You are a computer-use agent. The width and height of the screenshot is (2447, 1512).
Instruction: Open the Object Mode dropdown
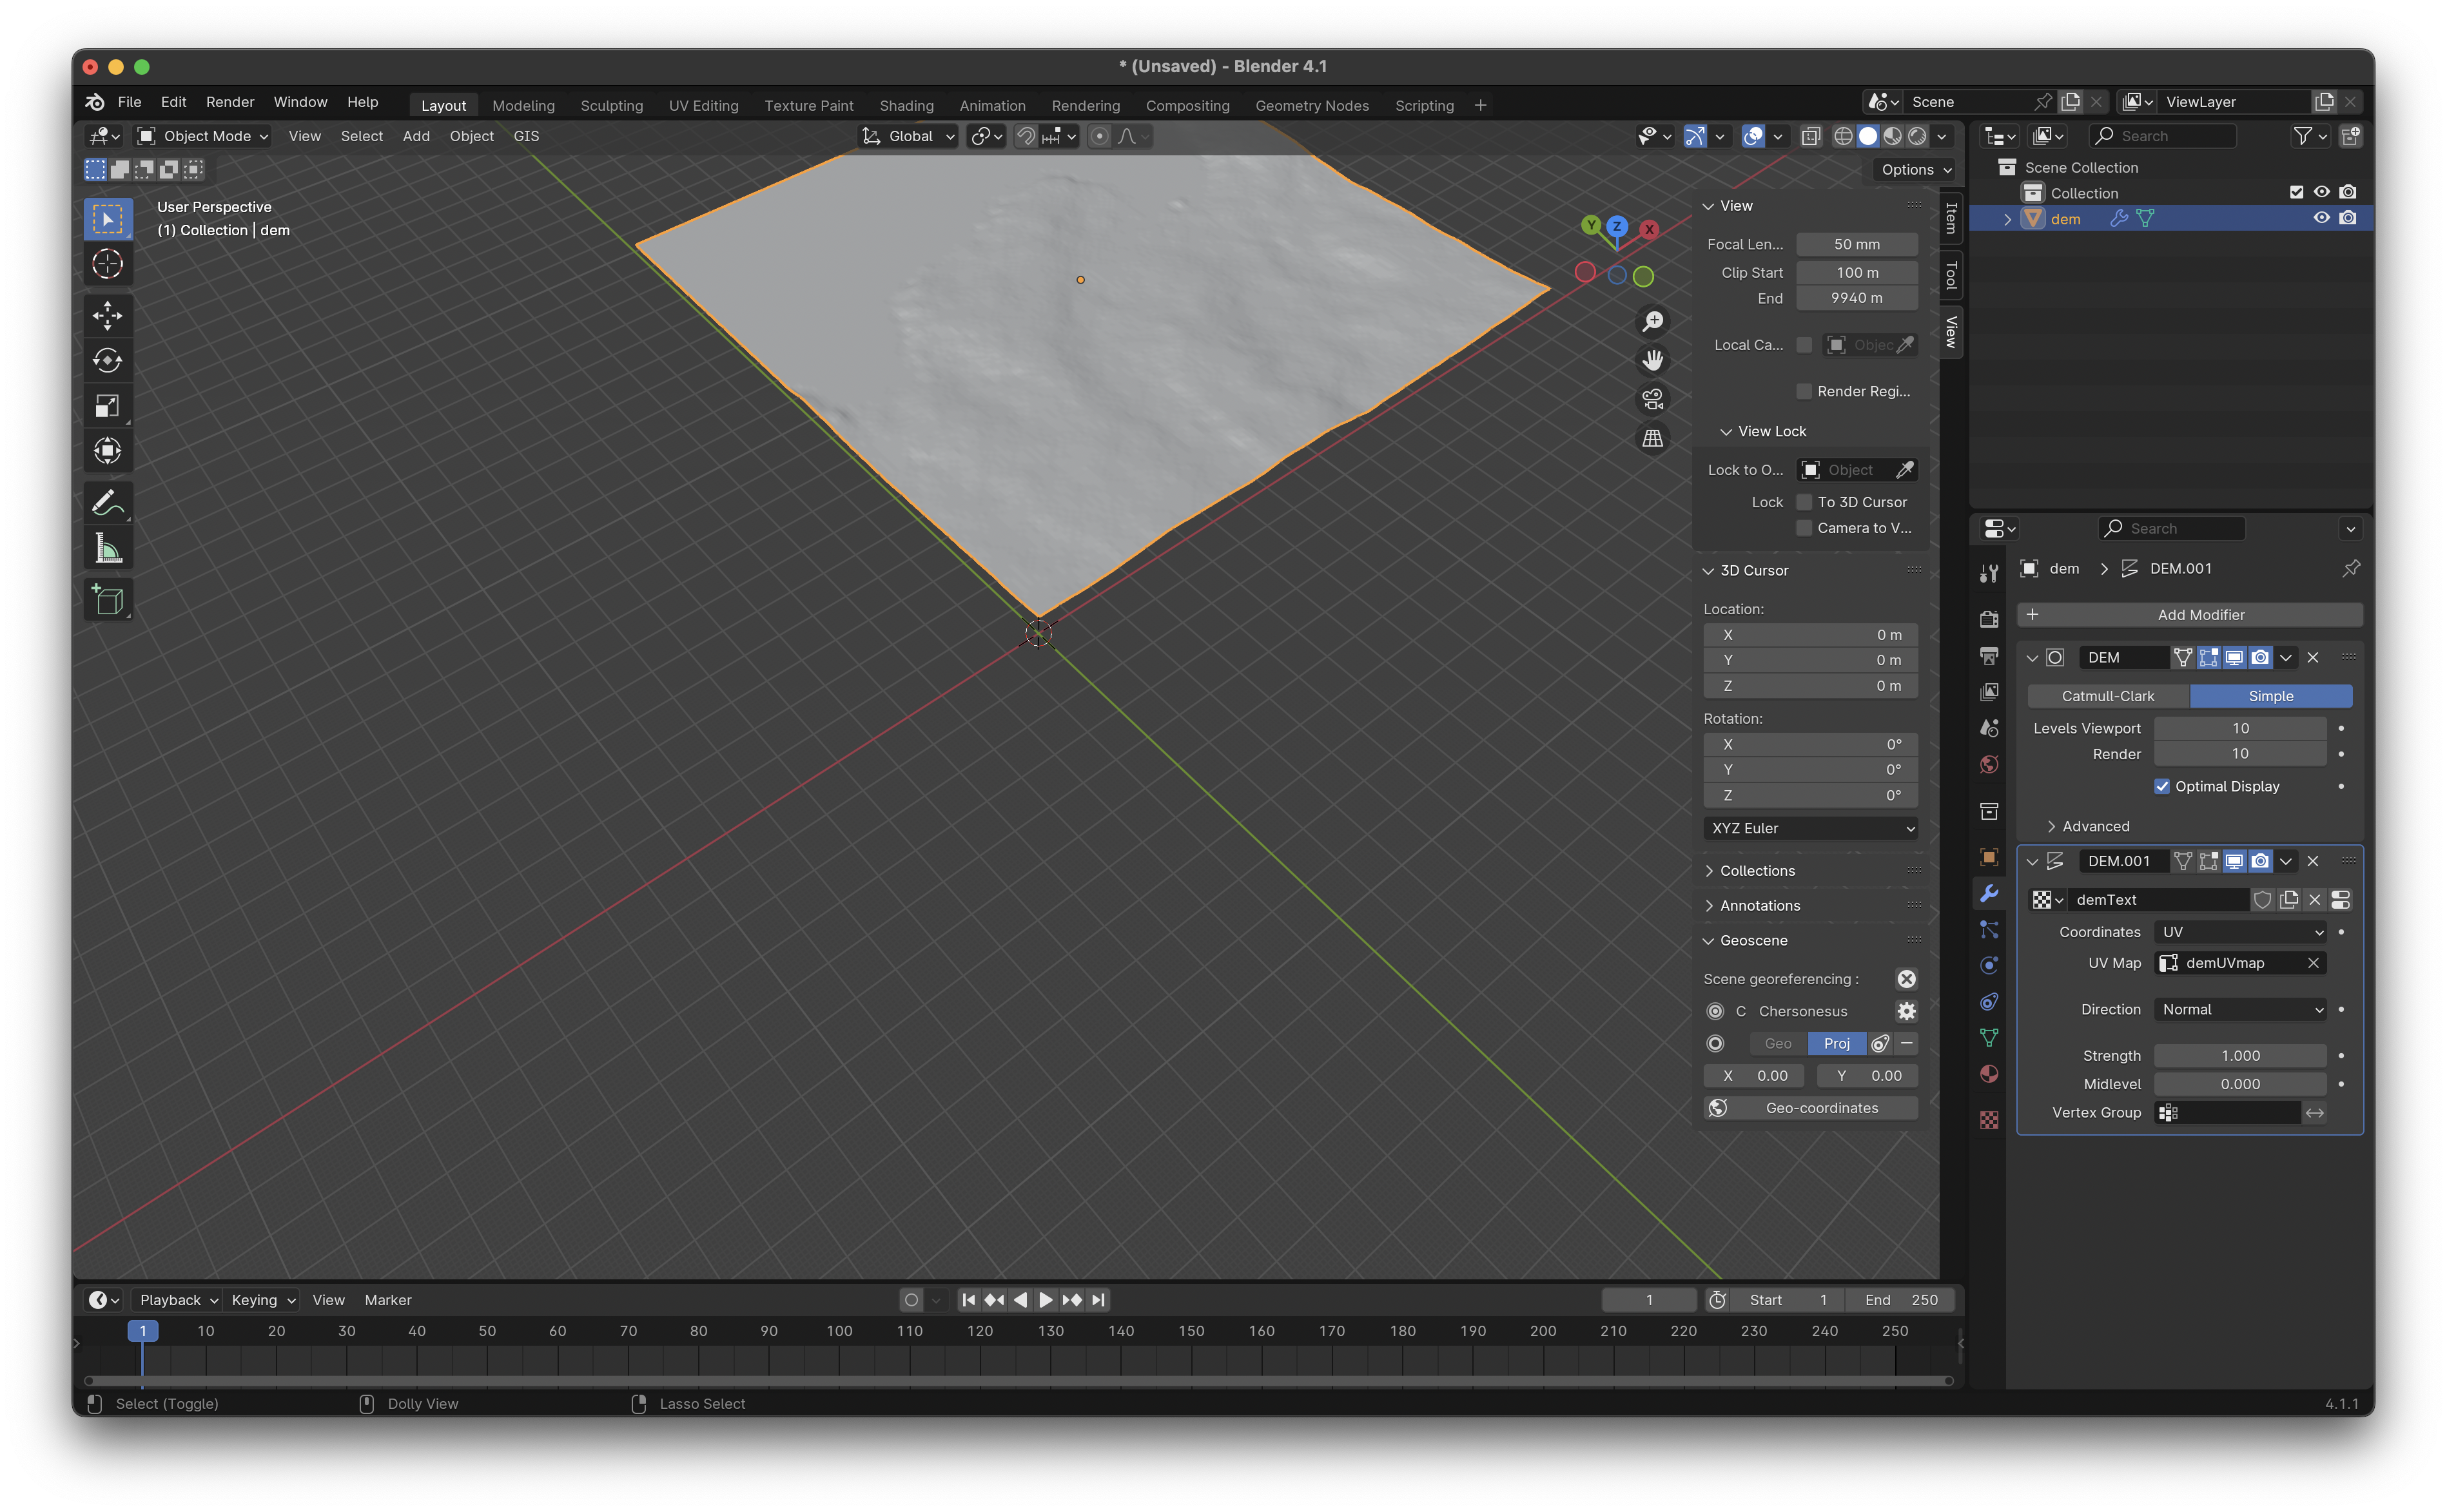203,136
